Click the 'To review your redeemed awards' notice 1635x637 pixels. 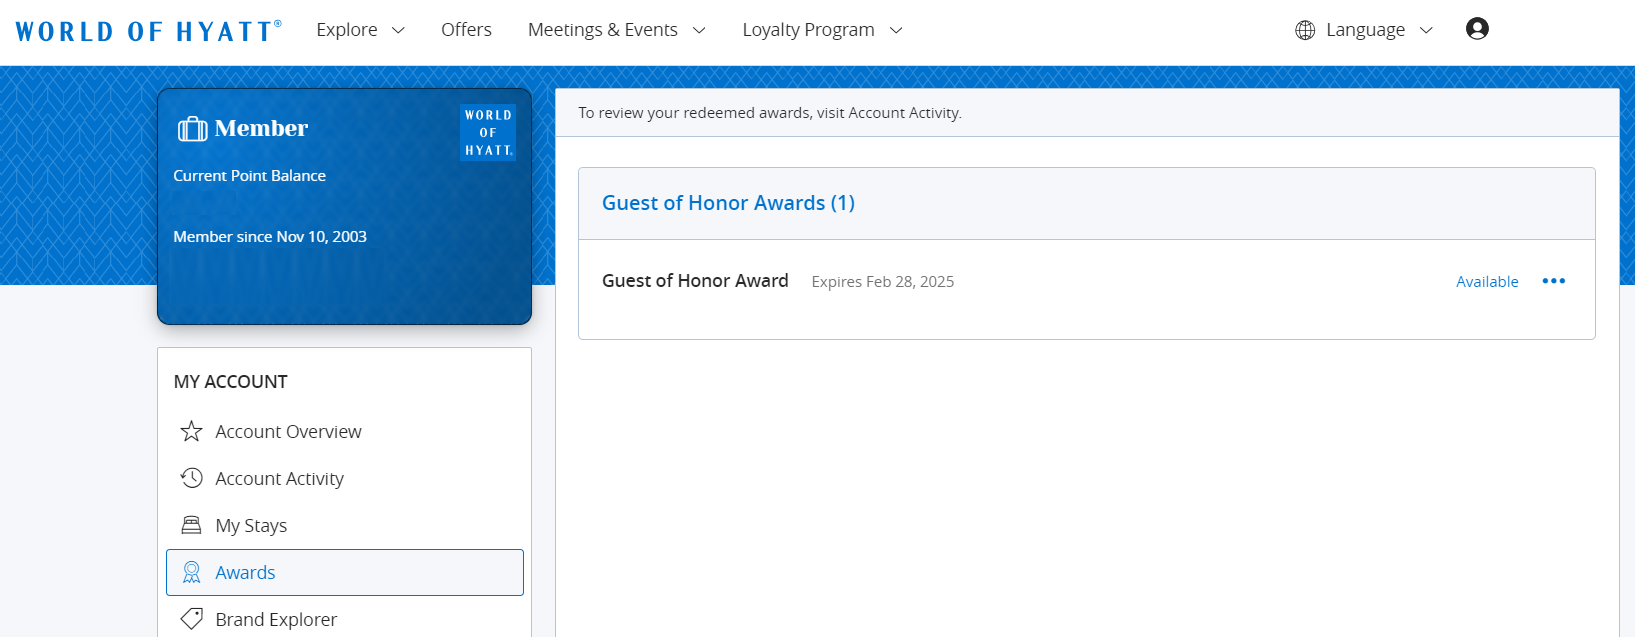point(770,113)
